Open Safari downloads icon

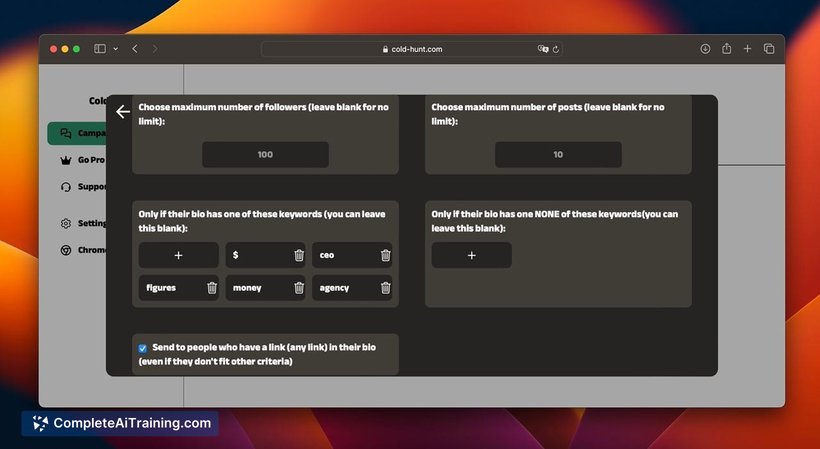tap(705, 49)
